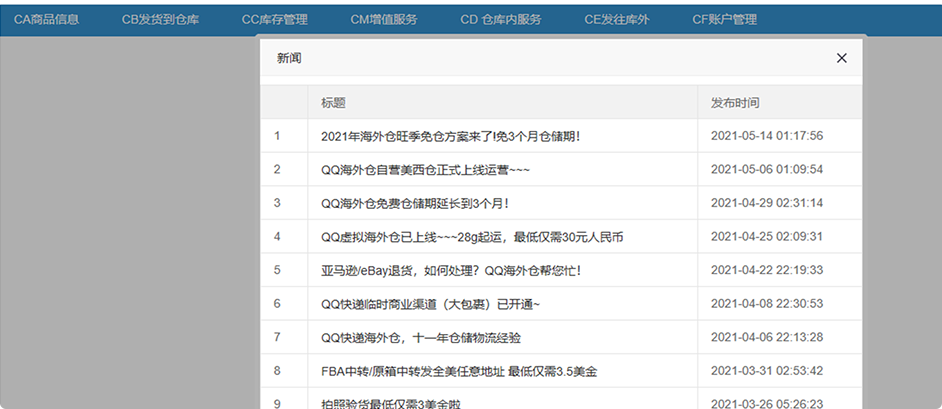This screenshot has height=409, width=942.
Task: Open the CA商品信息 menu
Action: (x=46, y=20)
